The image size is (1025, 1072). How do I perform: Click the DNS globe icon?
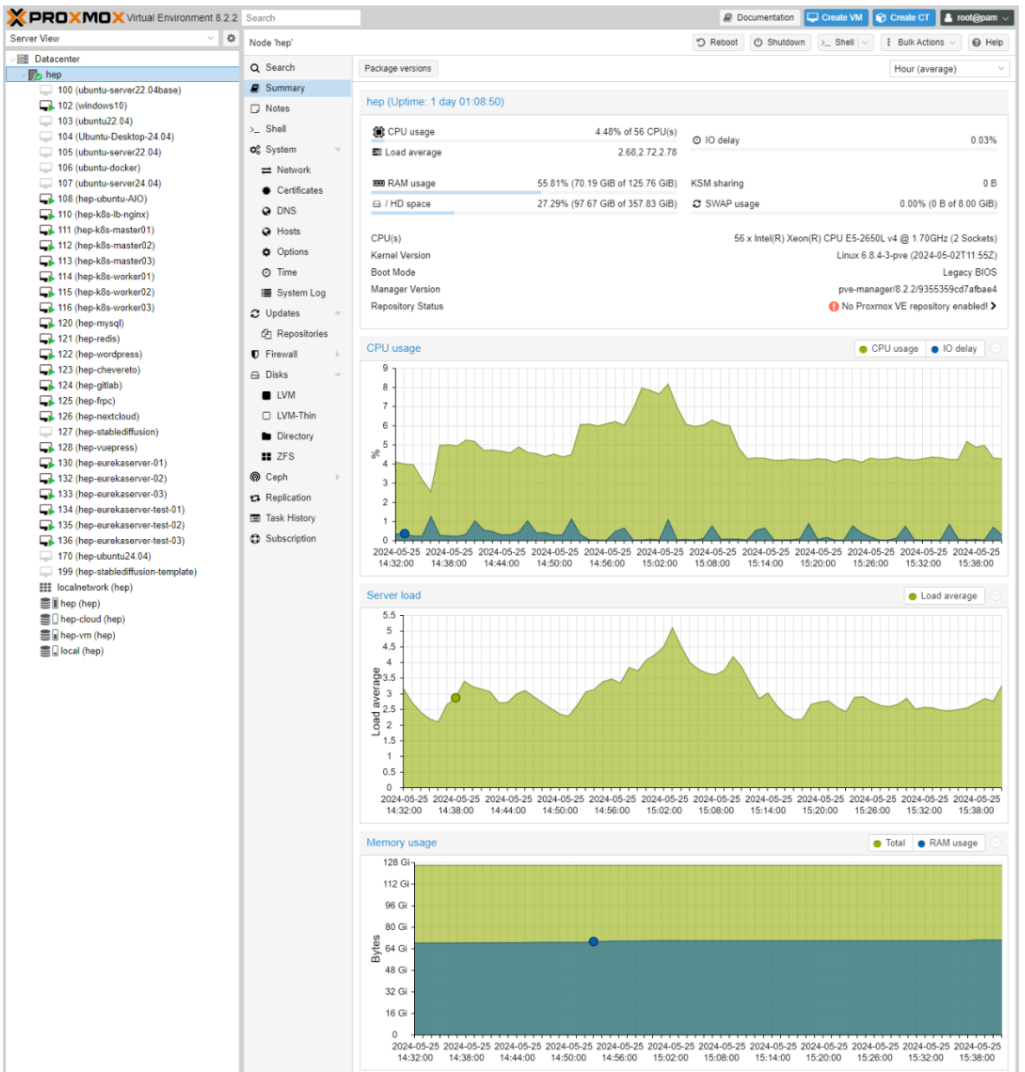(267, 211)
